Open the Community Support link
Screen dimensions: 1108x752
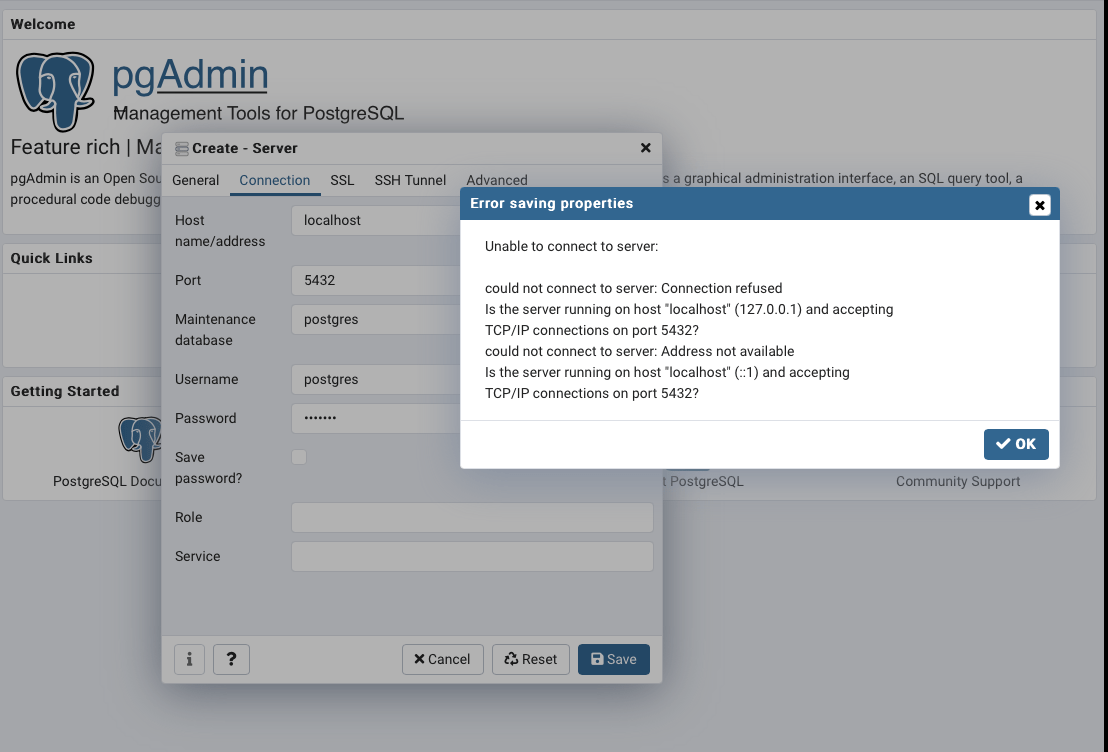[x=957, y=481]
